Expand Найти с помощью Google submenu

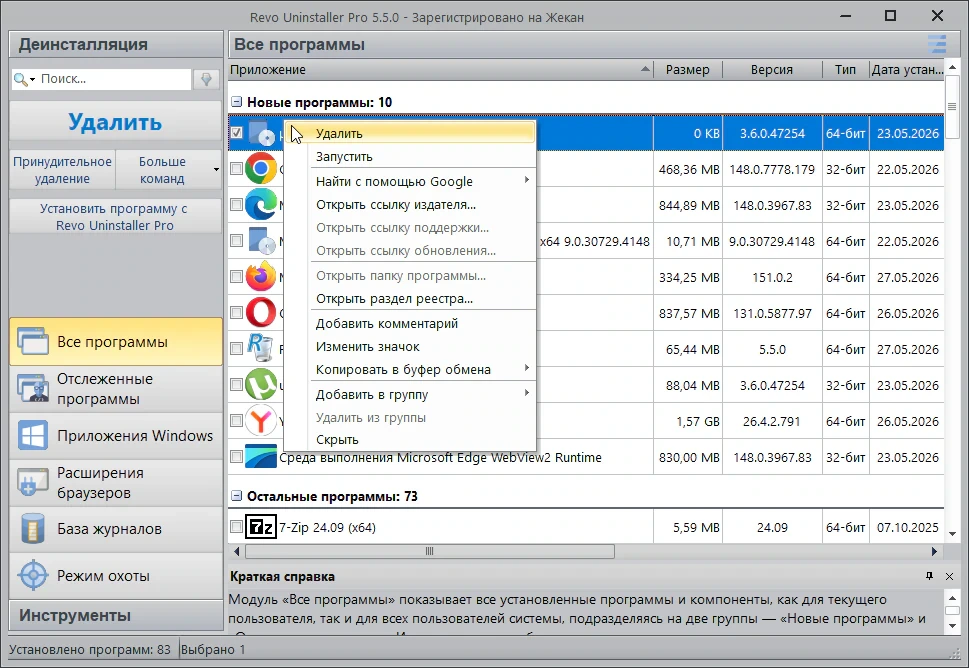(527, 180)
